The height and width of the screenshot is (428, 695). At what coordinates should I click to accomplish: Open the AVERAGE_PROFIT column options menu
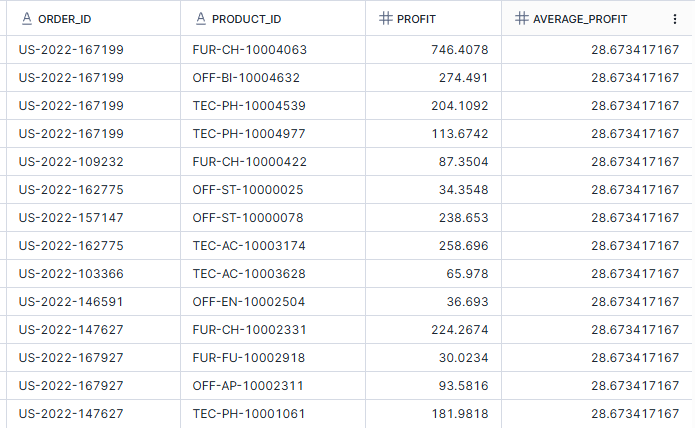[677, 19]
